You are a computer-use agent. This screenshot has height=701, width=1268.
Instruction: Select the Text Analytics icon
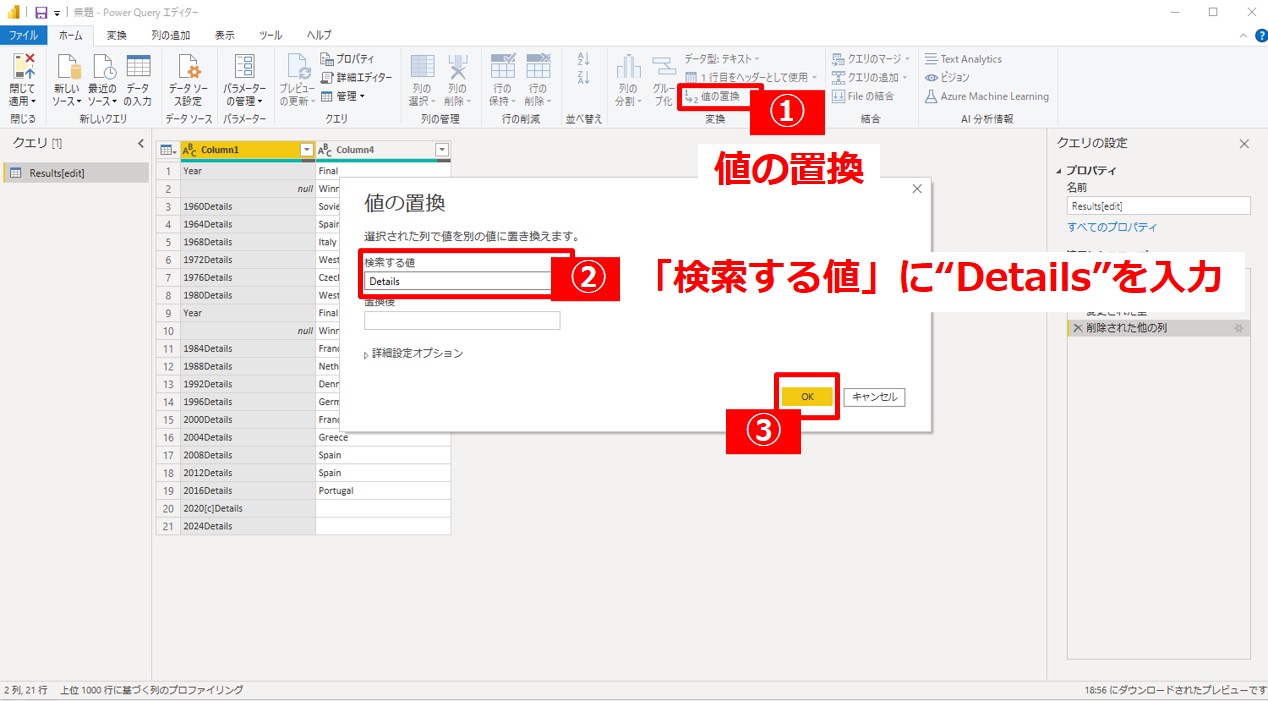tap(932, 59)
